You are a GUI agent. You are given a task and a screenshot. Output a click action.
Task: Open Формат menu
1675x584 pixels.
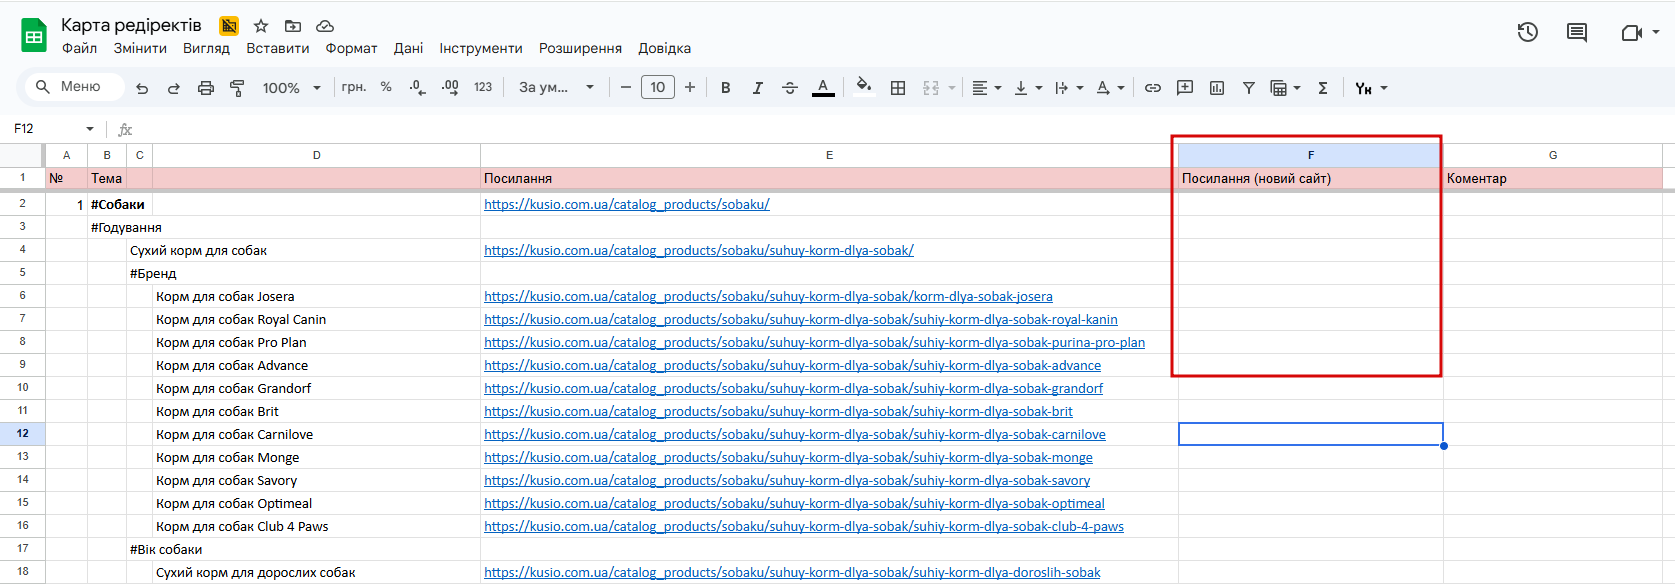tap(351, 48)
